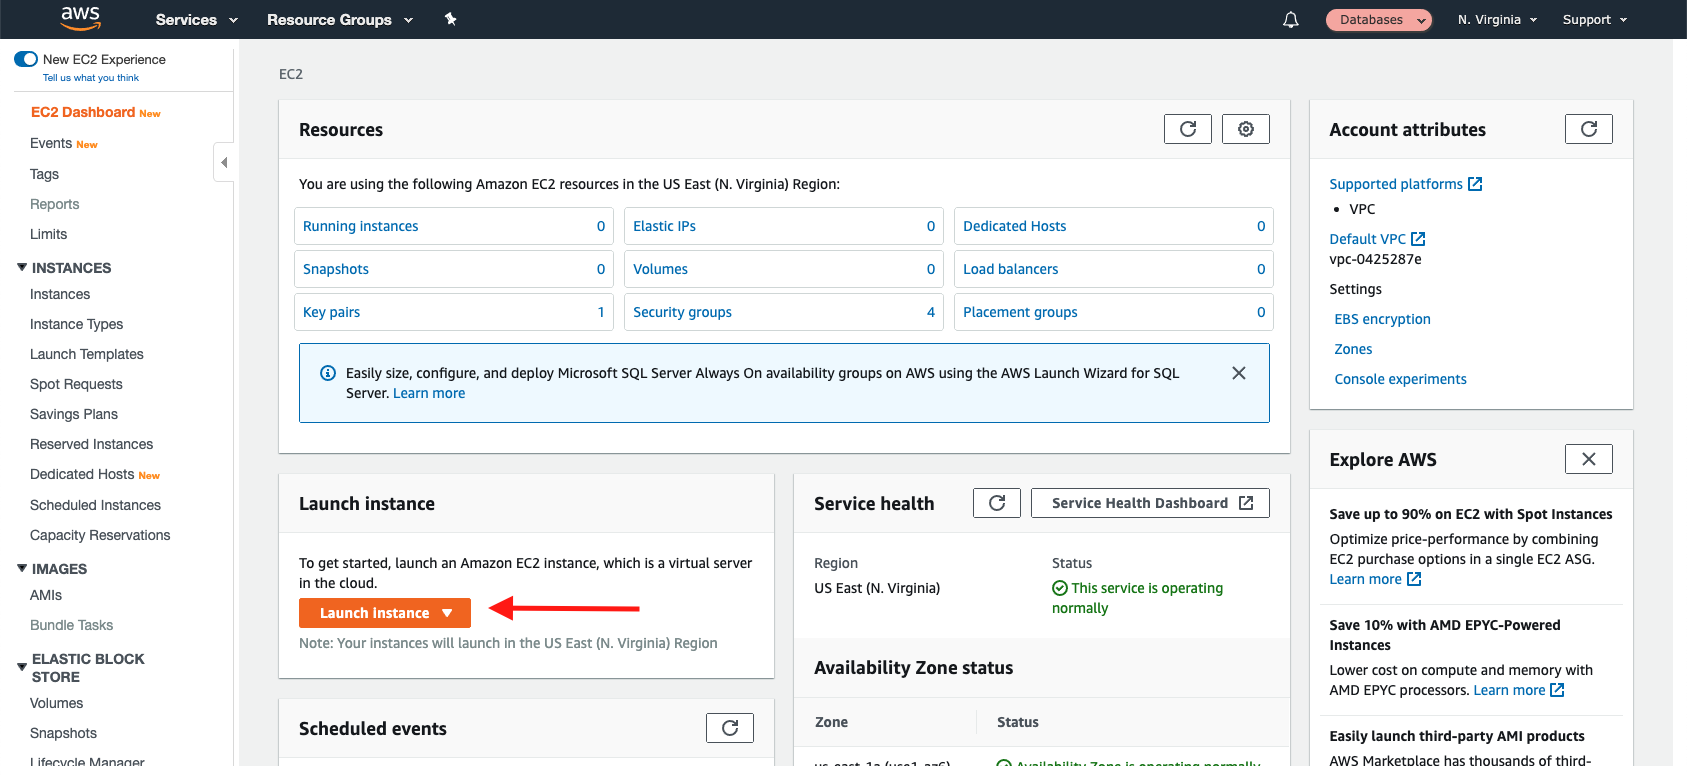Screen dimensions: 1687x777
Task: Open Instances in the sidebar
Action: tap(60, 294)
